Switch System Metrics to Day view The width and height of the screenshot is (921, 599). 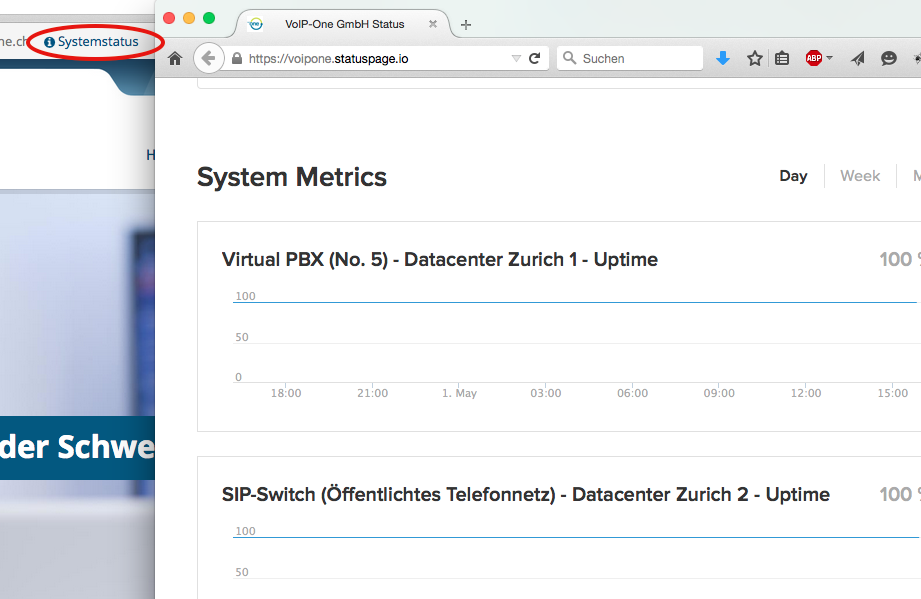tap(793, 176)
